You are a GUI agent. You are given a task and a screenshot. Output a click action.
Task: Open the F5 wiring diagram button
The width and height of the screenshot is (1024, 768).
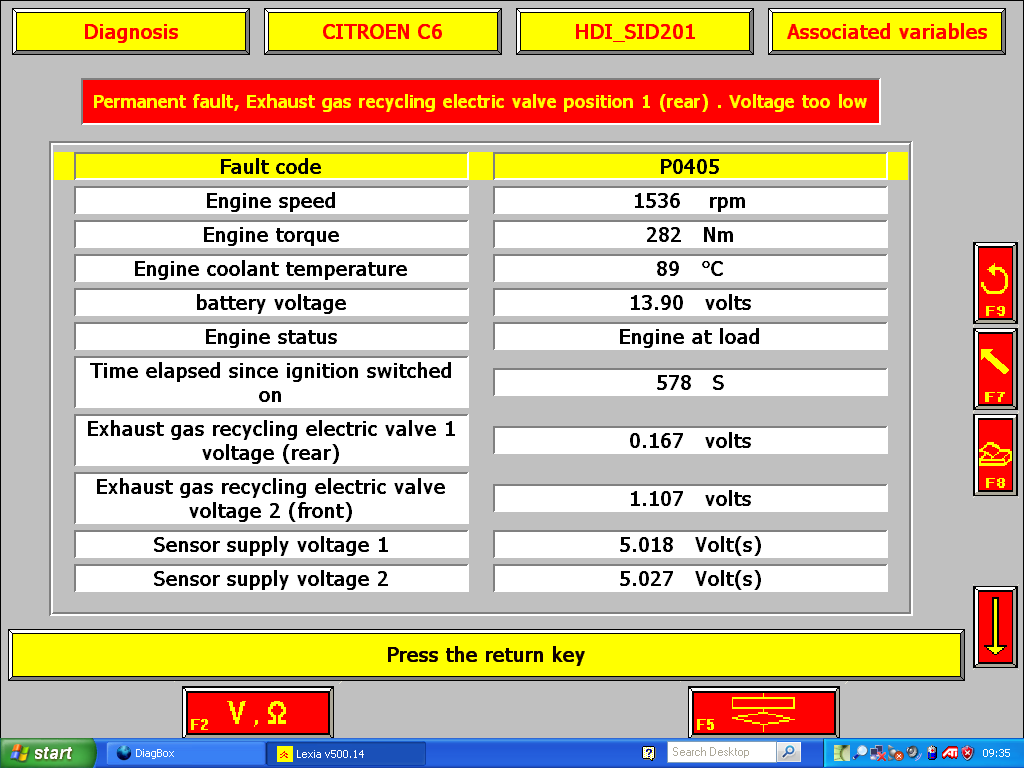[x=763, y=712]
